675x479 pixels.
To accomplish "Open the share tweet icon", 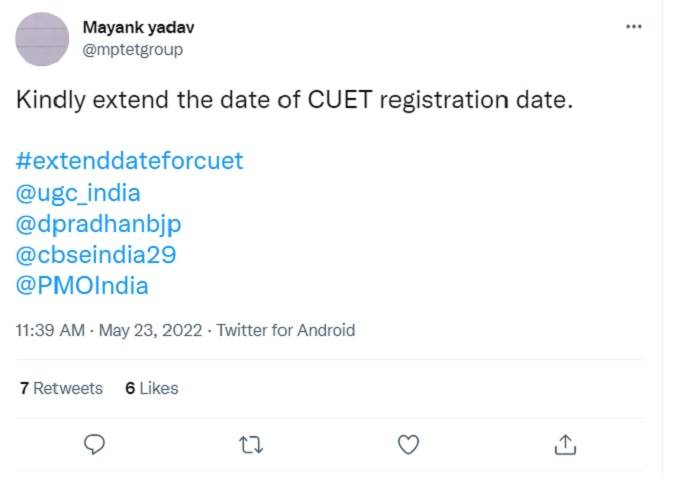I will [x=564, y=442].
